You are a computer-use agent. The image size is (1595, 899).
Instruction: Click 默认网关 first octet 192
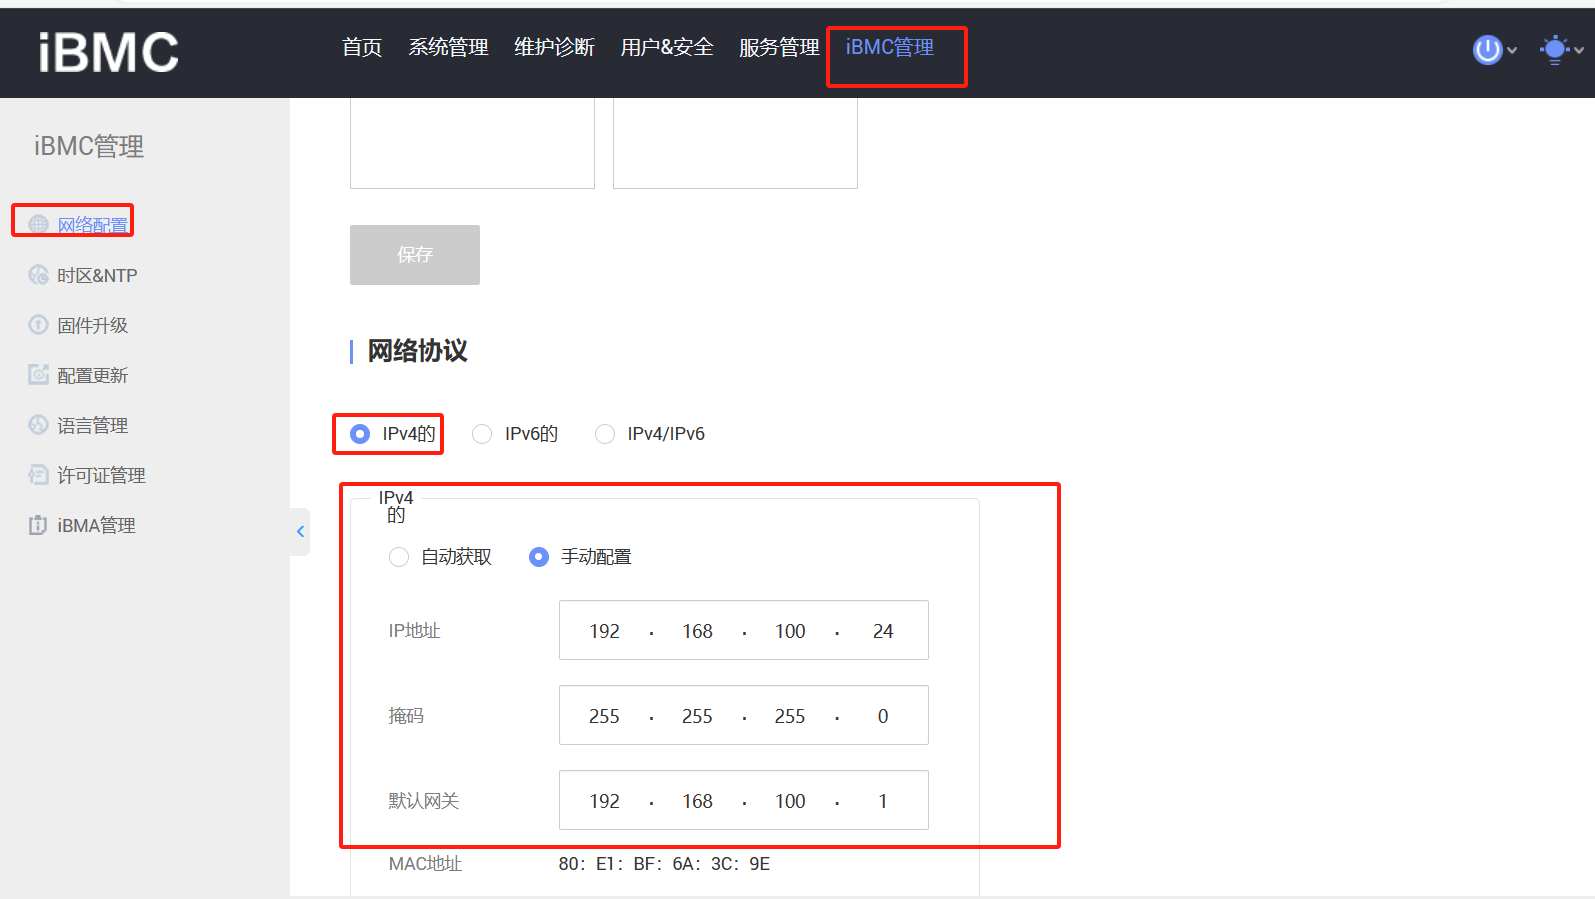604,801
